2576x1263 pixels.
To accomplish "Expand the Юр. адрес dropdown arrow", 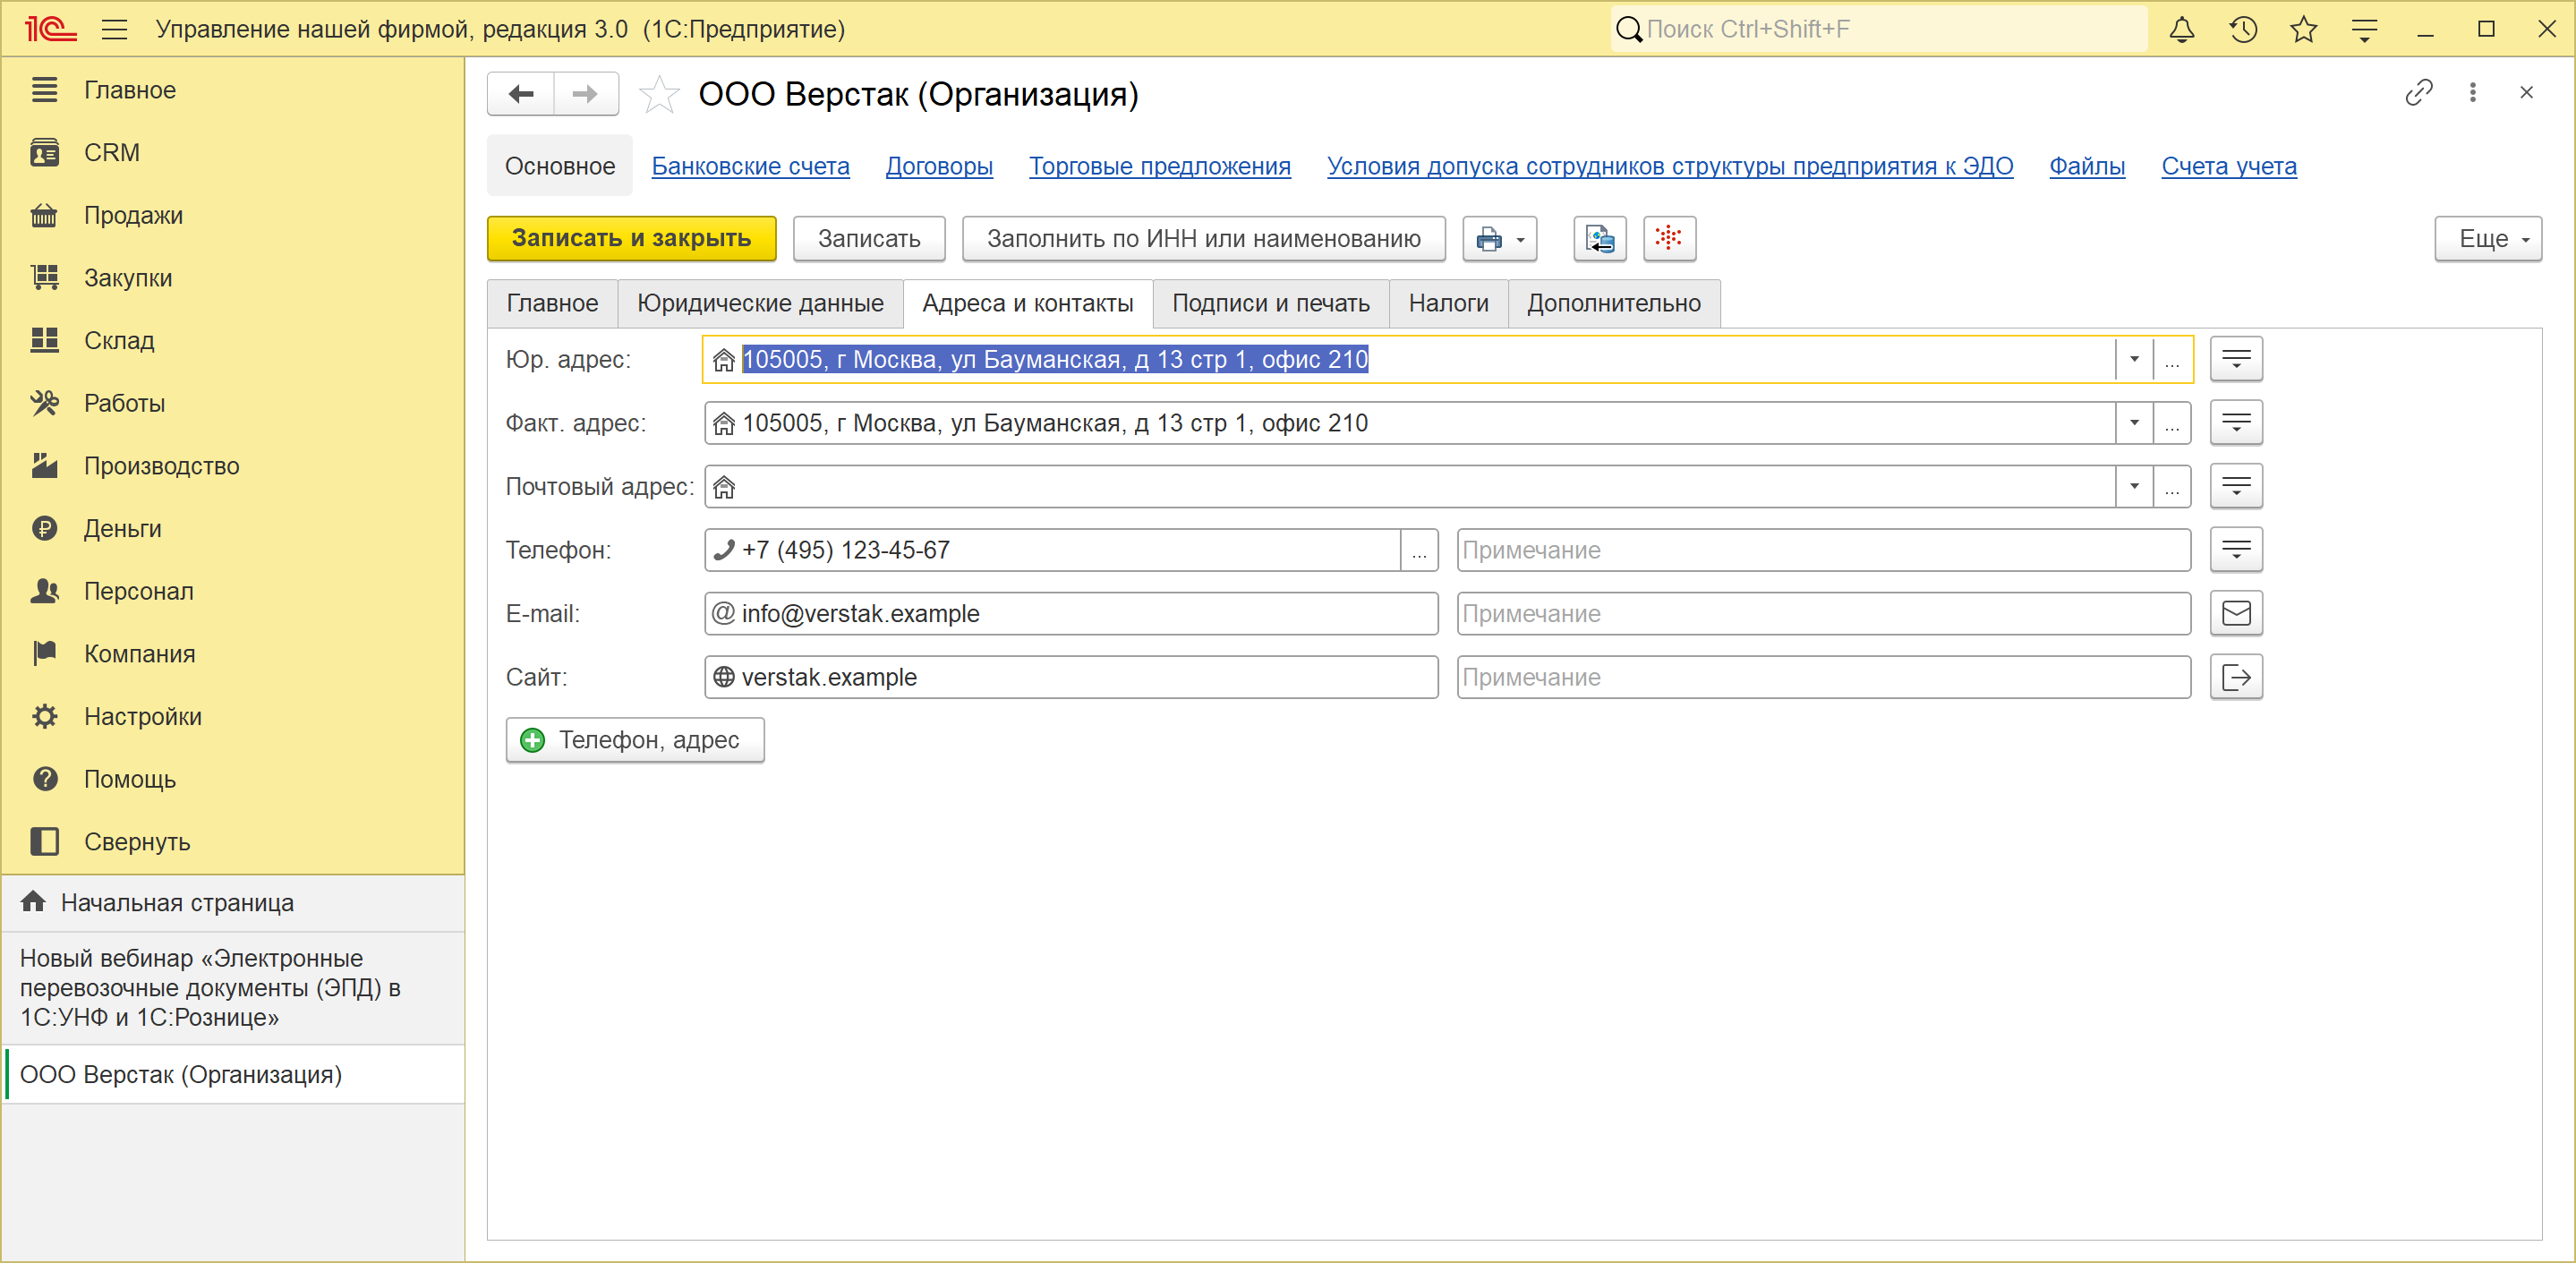I will tap(2134, 359).
